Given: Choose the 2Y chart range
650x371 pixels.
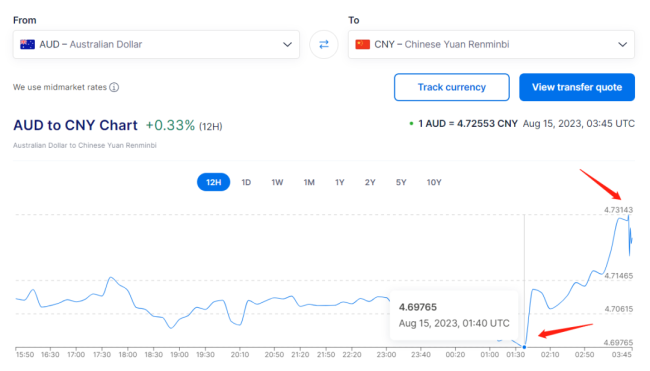Looking at the screenshot, I should [x=370, y=182].
